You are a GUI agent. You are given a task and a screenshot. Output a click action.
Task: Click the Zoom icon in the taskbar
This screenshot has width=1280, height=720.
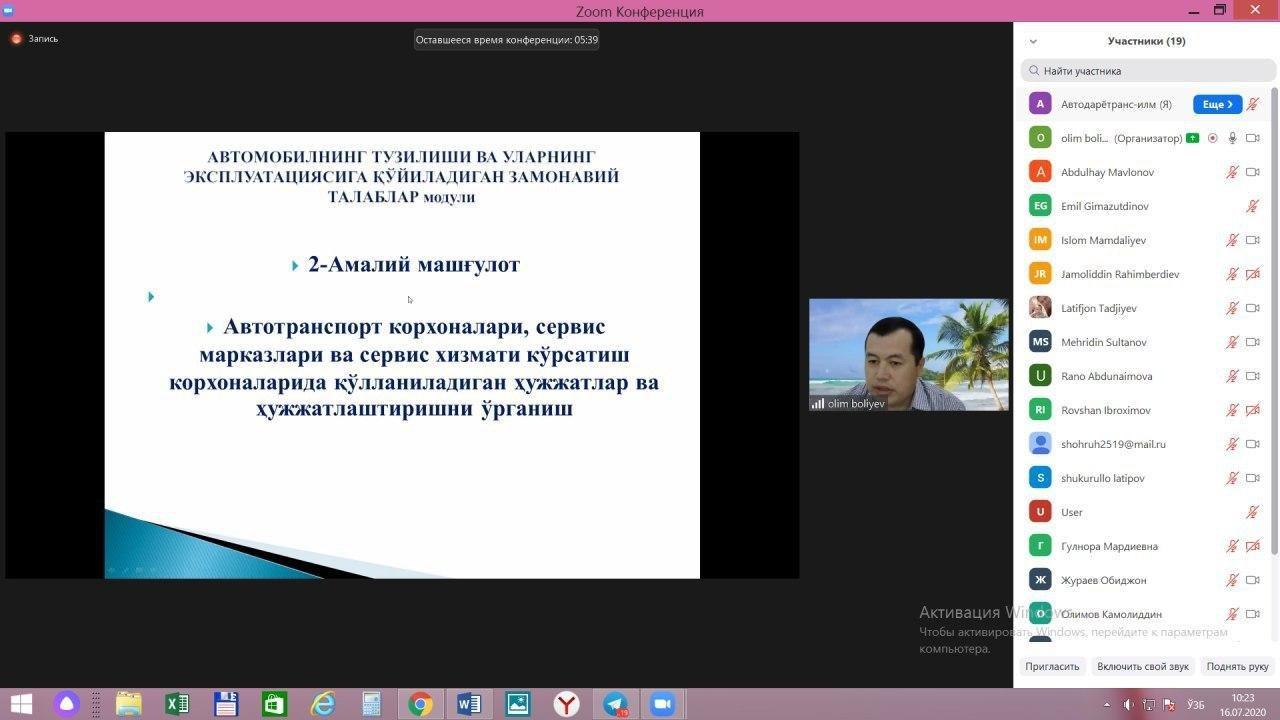click(x=662, y=704)
